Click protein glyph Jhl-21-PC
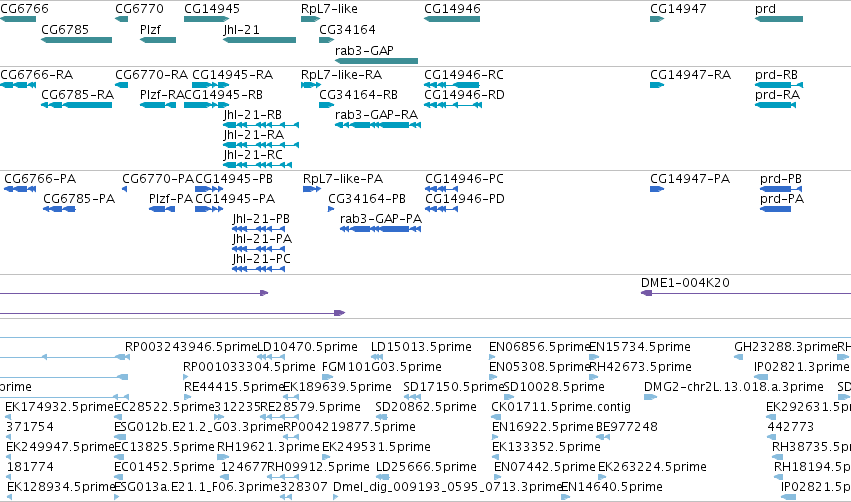Viewport: 851px width, 502px height. pyautogui.click(x=259, y=269)
